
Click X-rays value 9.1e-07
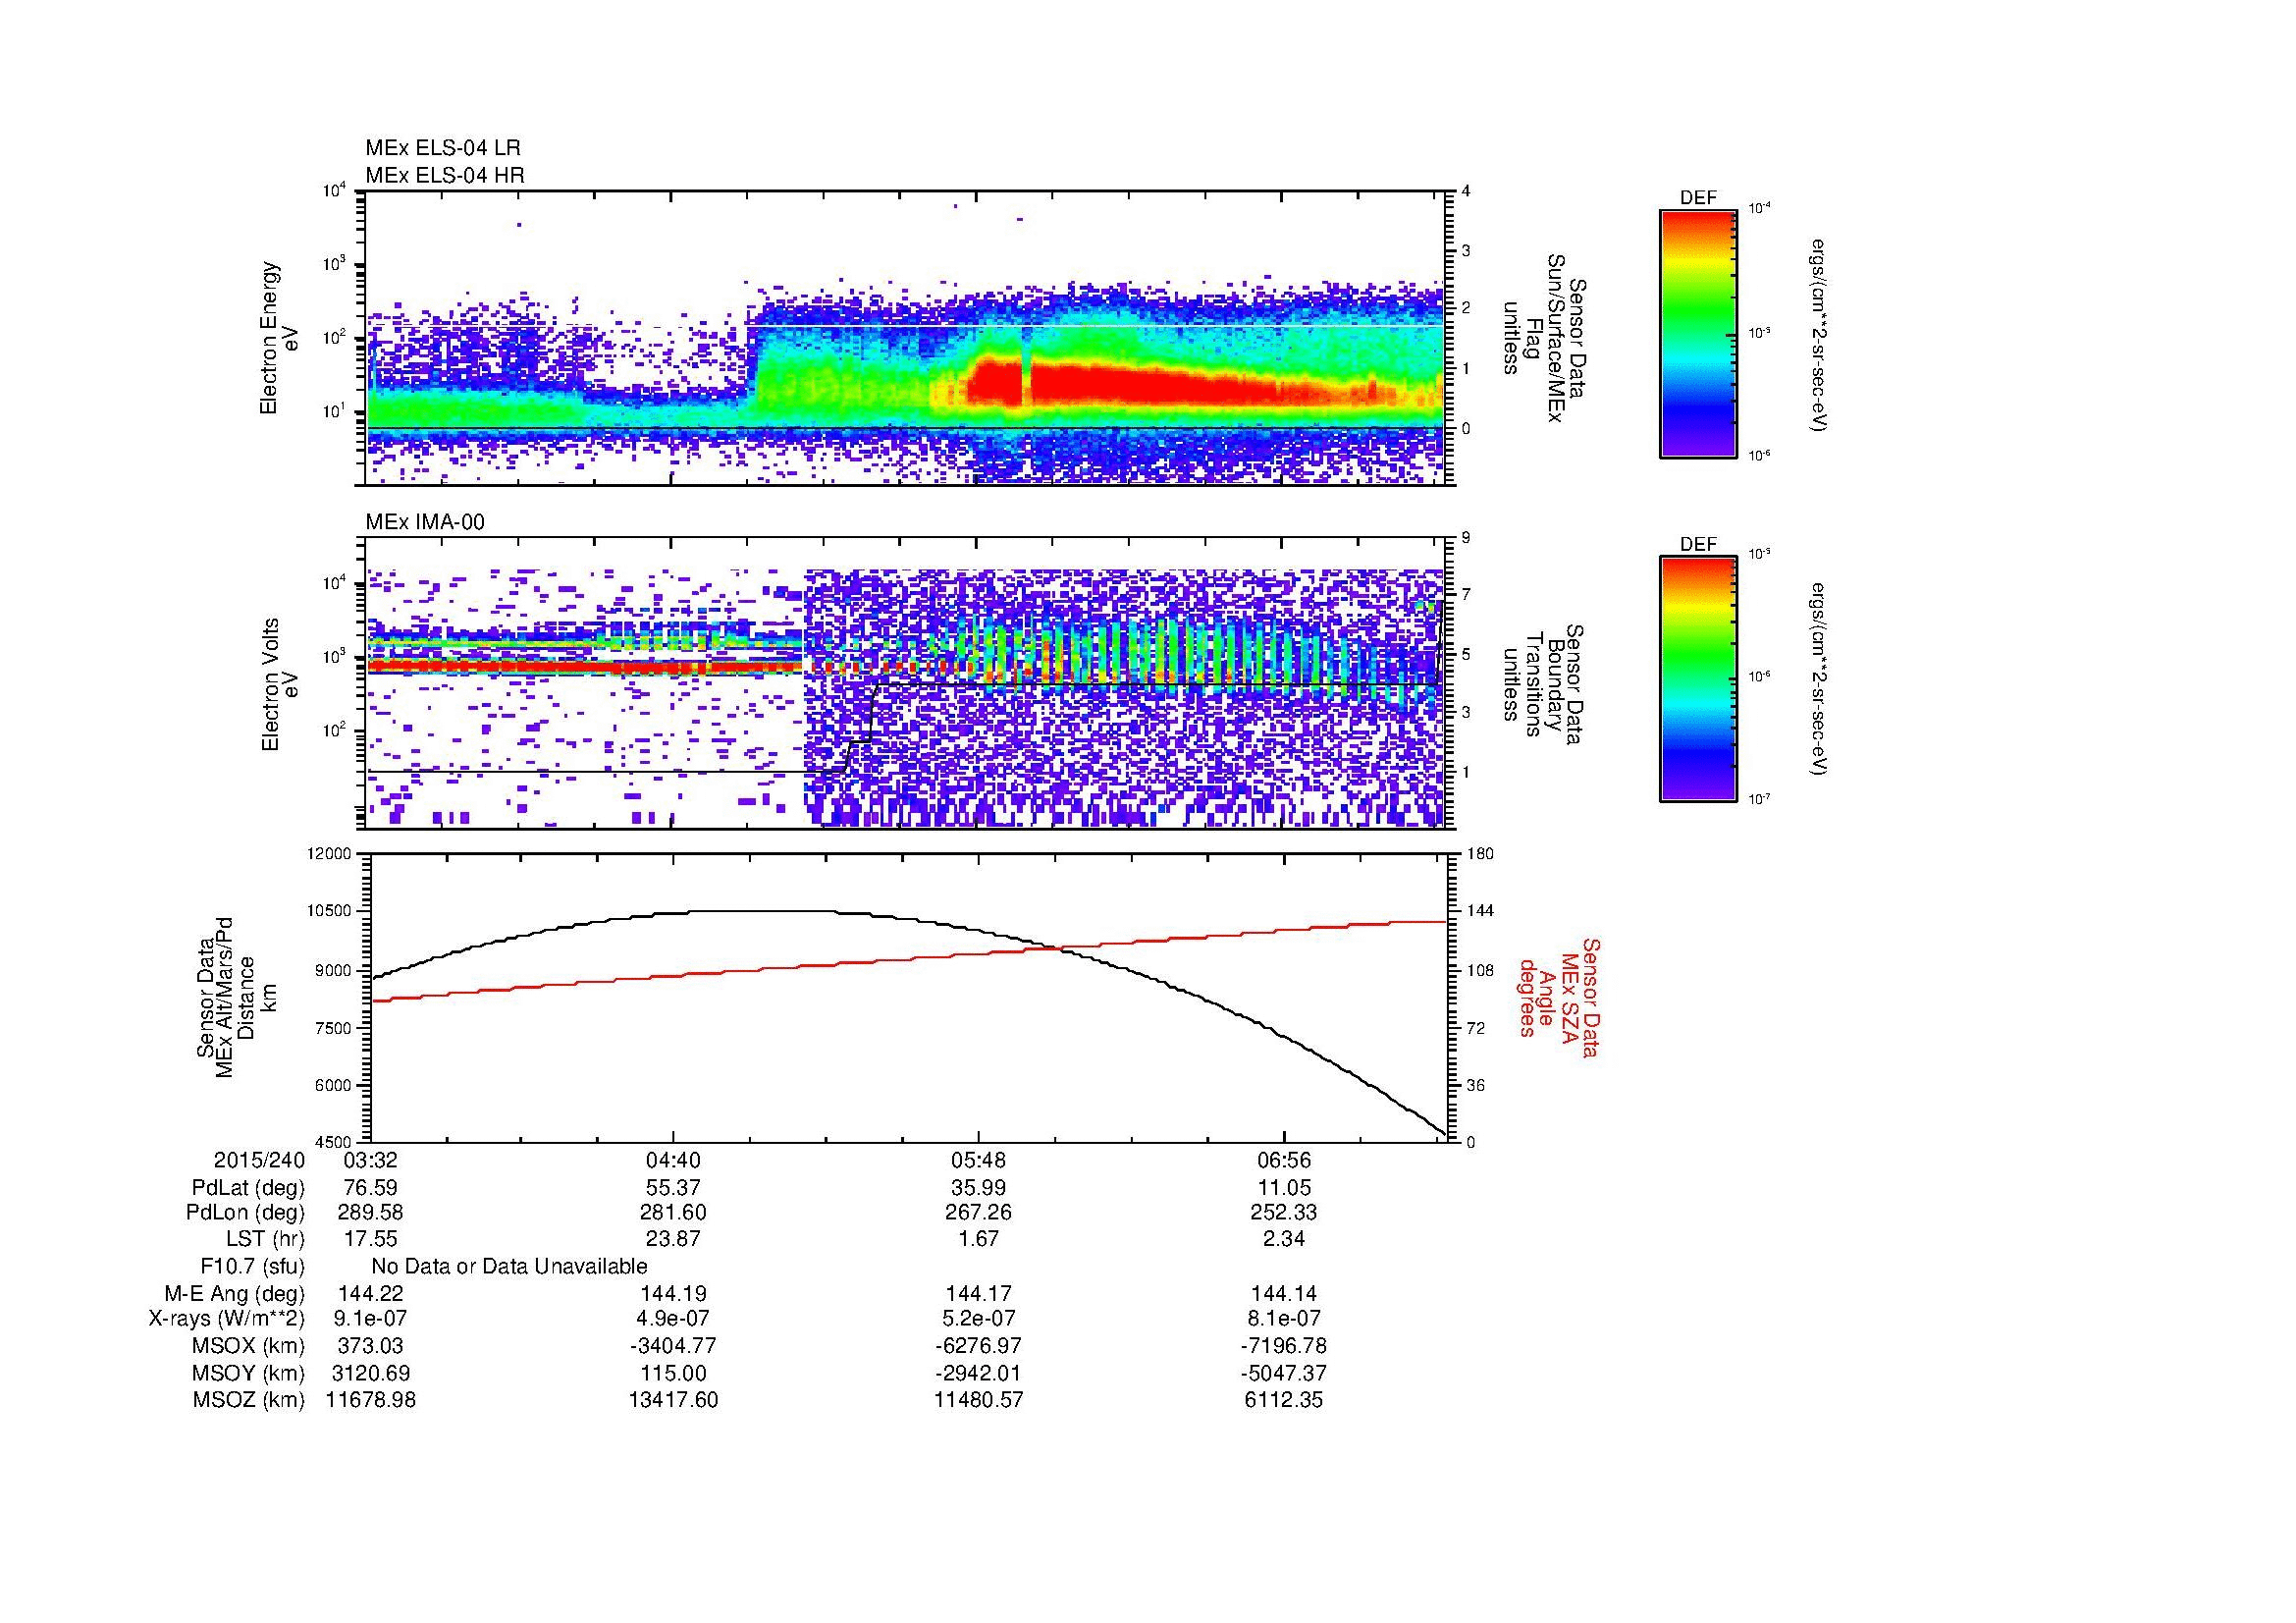pos(370,1319)
